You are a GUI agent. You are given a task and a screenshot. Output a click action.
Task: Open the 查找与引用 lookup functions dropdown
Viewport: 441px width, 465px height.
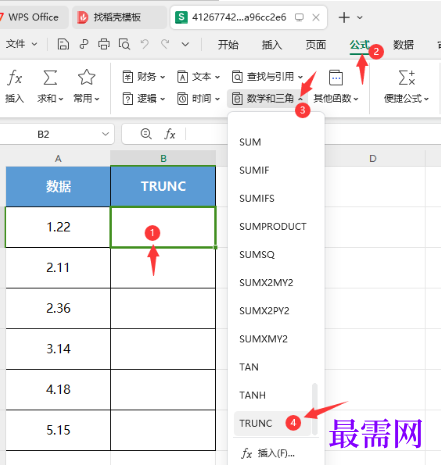point(267,77)
